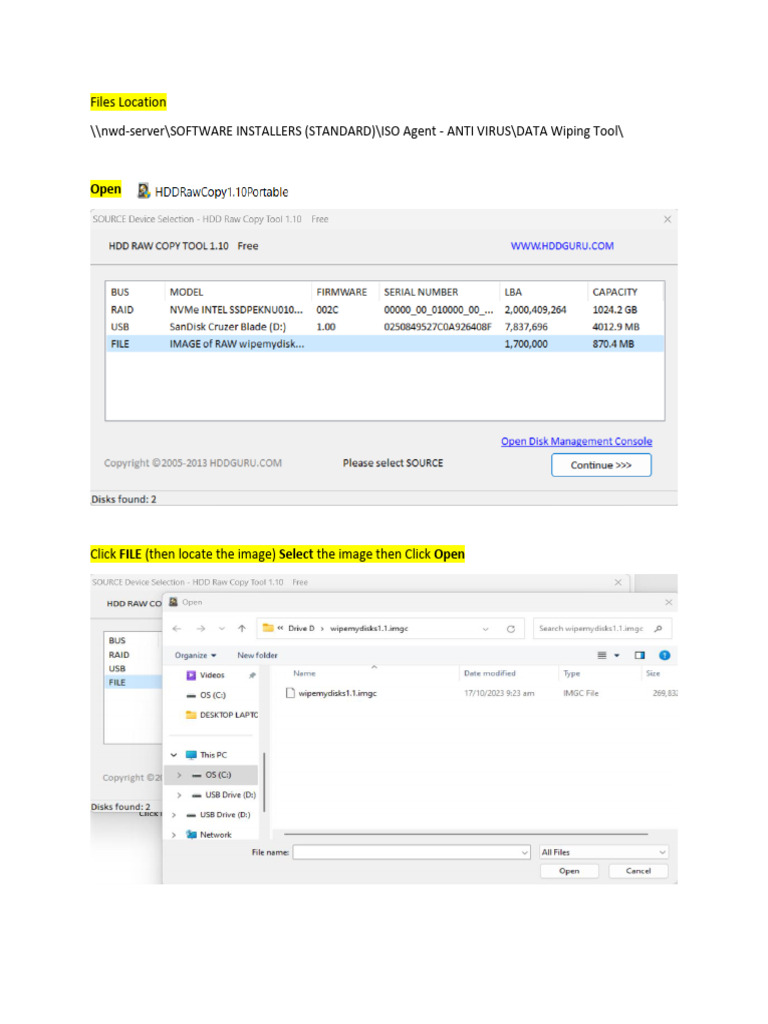Select FILE row in background HDD Raw Copy window
Screen dimensions: 768x1024
tap(133, 682)
